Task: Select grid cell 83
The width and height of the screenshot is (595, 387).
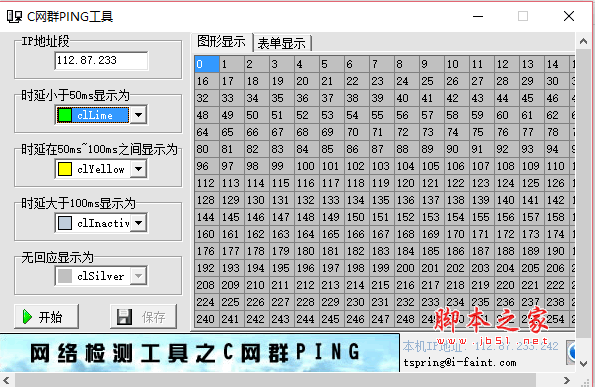Action: (x=282, y=149)
